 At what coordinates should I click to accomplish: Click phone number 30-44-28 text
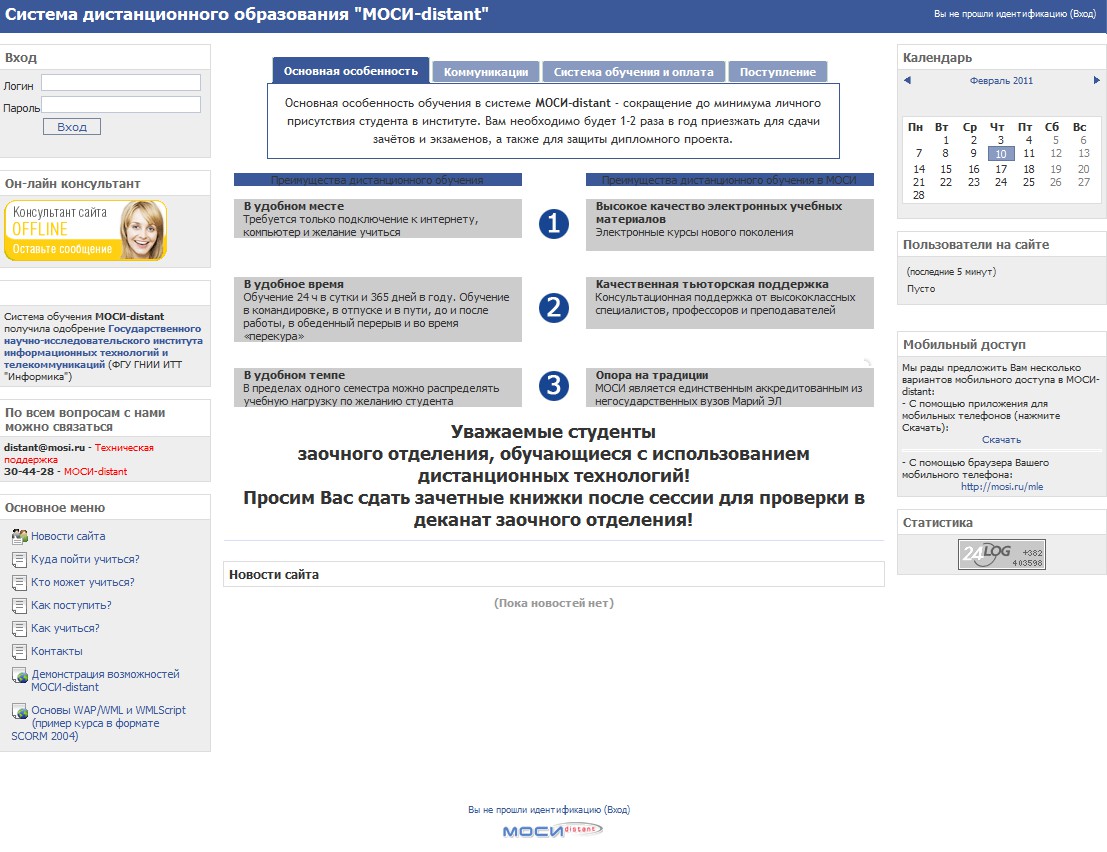29,472
